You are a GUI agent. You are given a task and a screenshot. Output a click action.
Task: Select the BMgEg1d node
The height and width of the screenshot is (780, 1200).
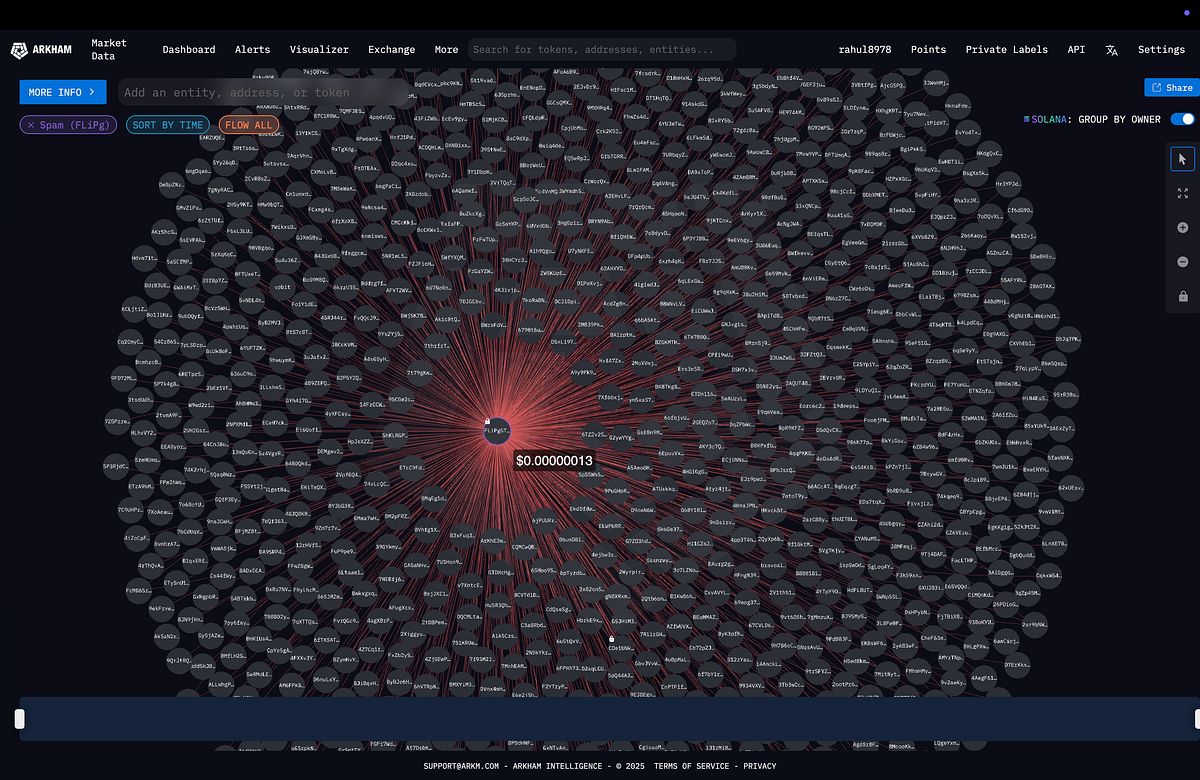[436, 498]
